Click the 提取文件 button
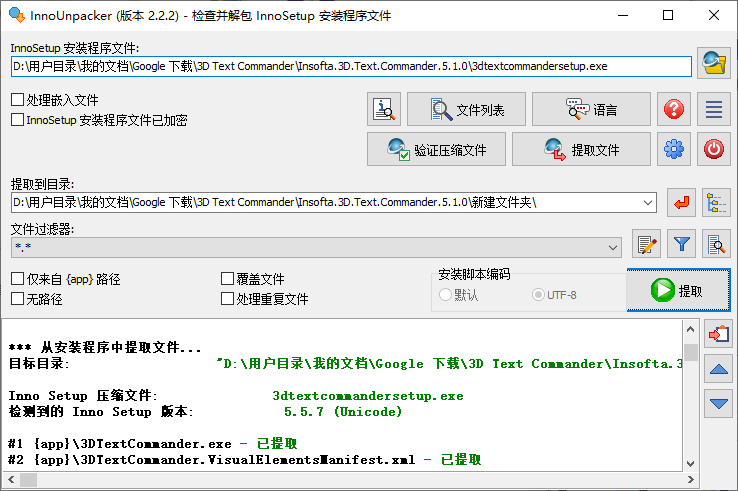The image size is (738, 491). click(581, 149)
